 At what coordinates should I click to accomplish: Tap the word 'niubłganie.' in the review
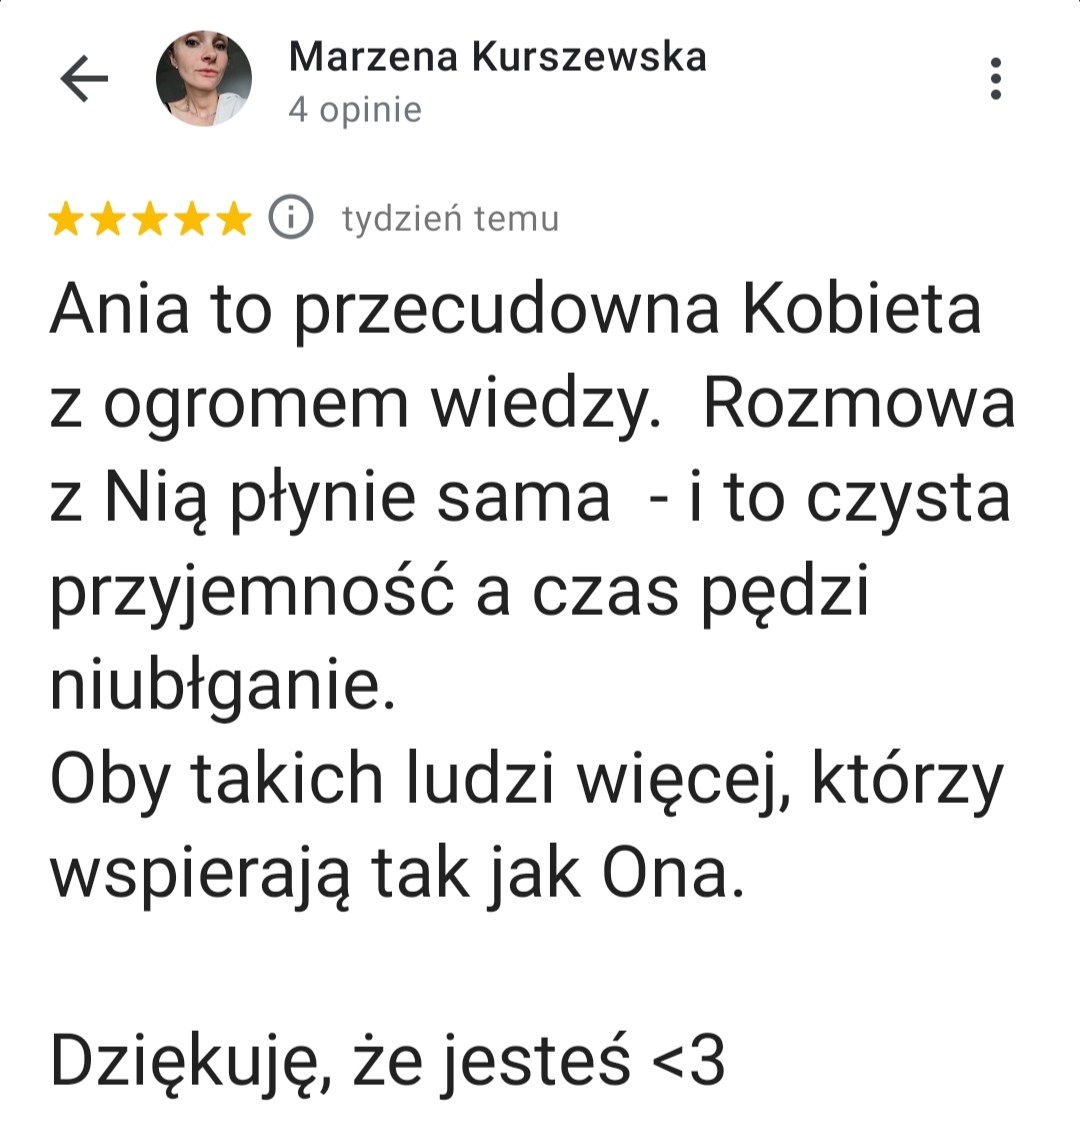[x=223, y=686]
